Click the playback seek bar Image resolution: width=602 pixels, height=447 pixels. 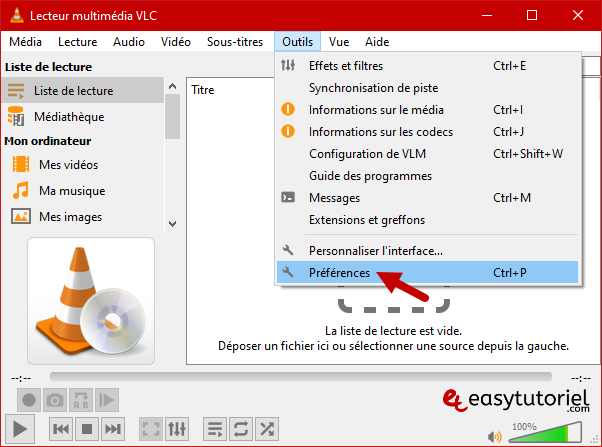pyautogui.click(x=301, y=376)
